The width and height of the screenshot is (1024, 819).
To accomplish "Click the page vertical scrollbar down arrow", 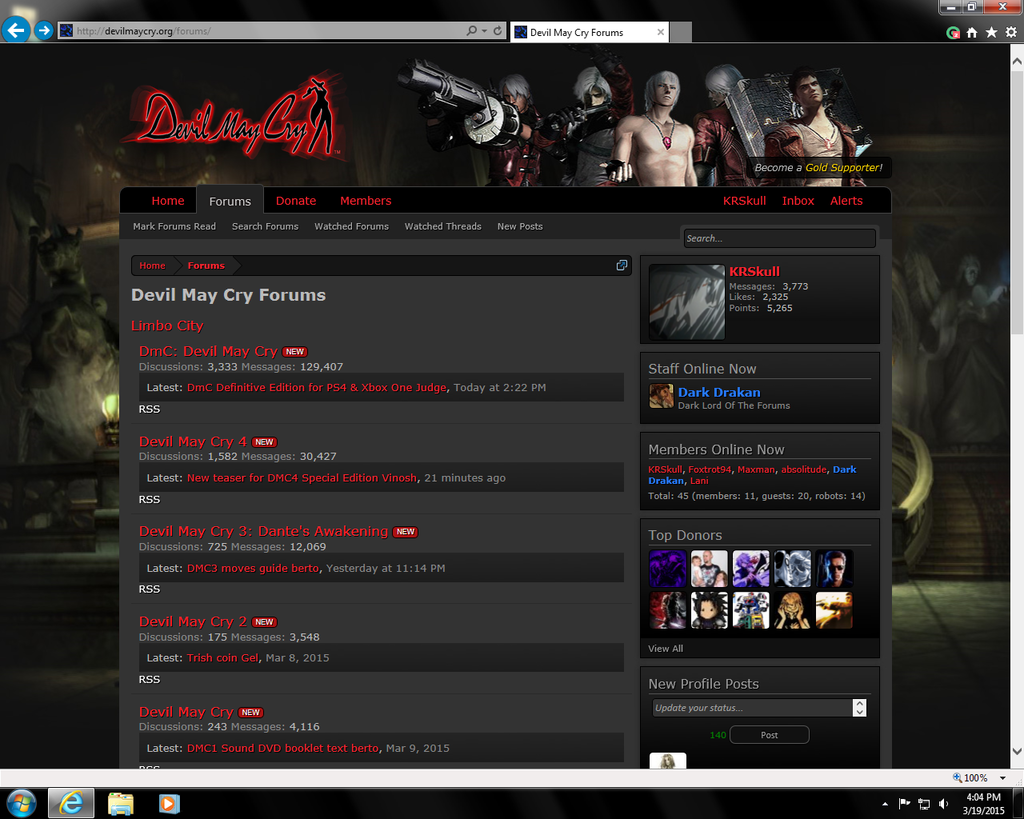I will tap(1016, 752).
